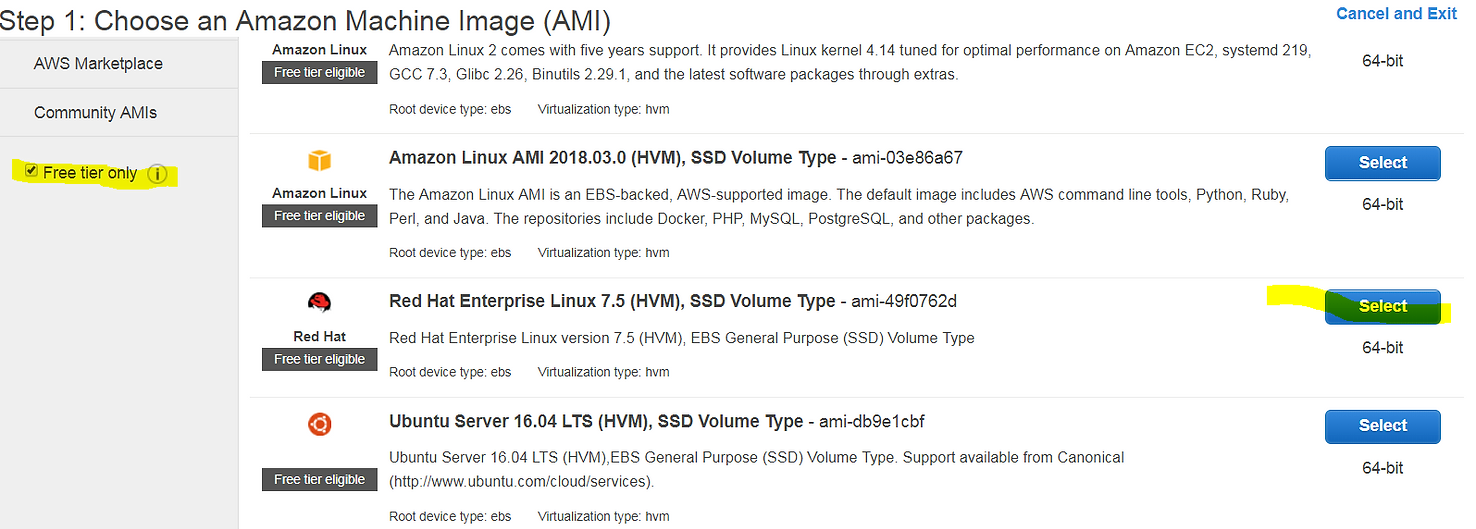Uncheck the Free tier only checkbox
This screenshot has height=529, width=1476.
(x=31, y=171)
